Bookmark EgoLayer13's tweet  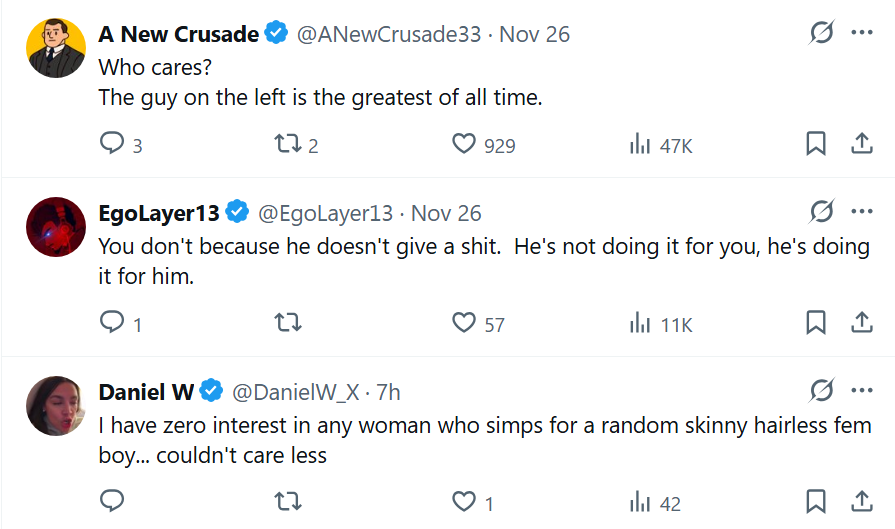[x=816, y=322]
